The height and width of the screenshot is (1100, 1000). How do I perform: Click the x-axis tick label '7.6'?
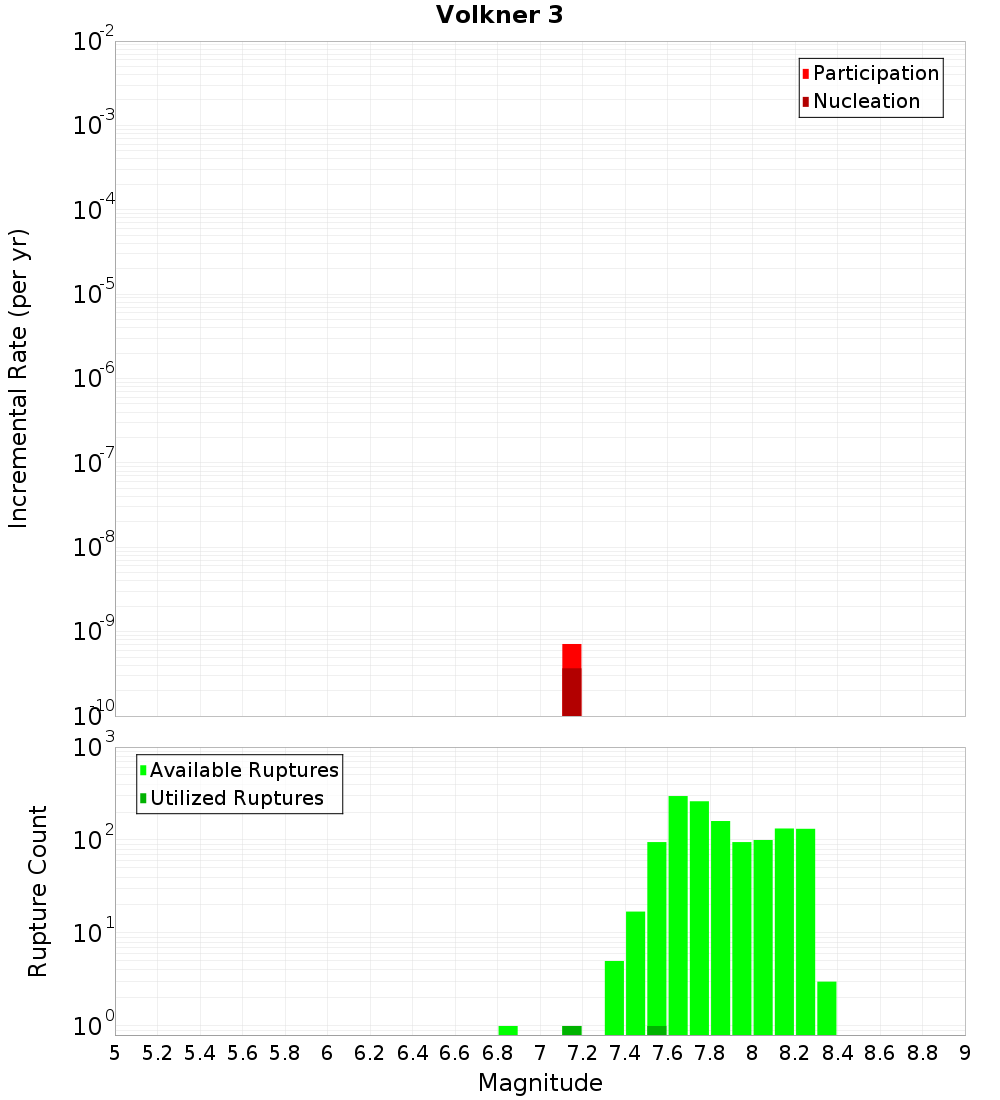(667, 1054)
